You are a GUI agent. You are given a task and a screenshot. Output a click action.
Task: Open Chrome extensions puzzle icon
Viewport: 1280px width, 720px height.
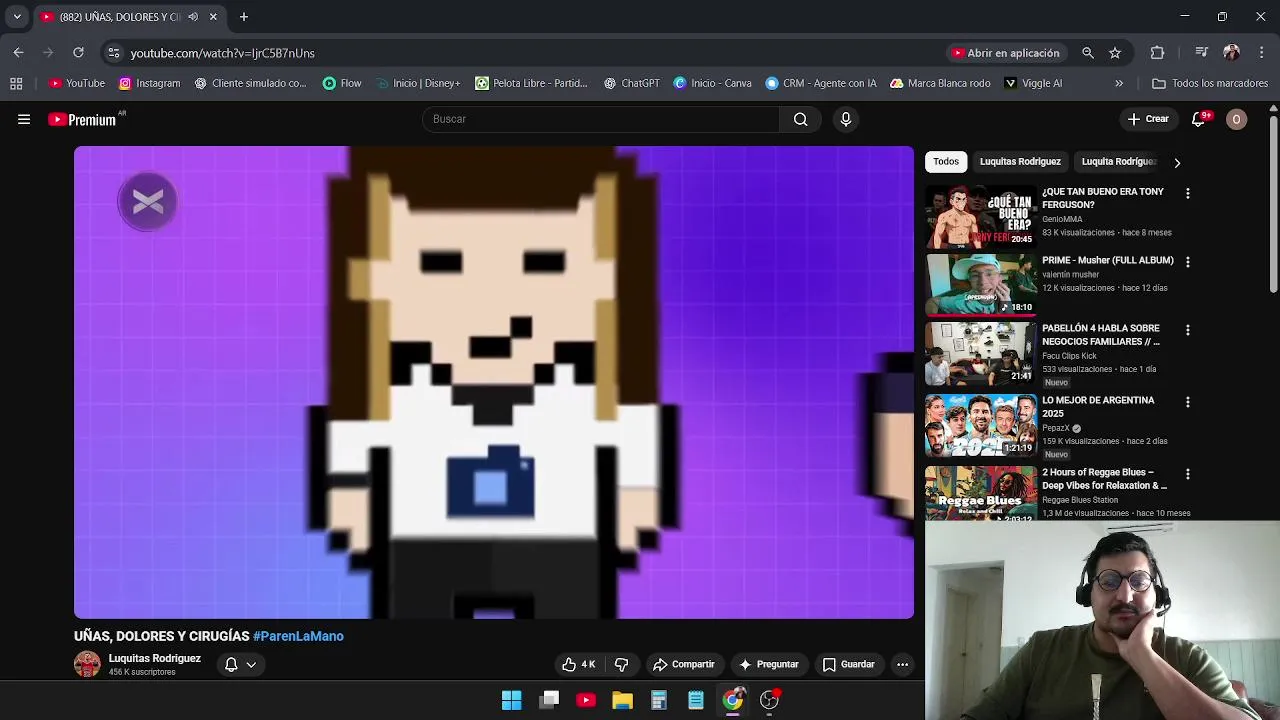point(1157,53)
